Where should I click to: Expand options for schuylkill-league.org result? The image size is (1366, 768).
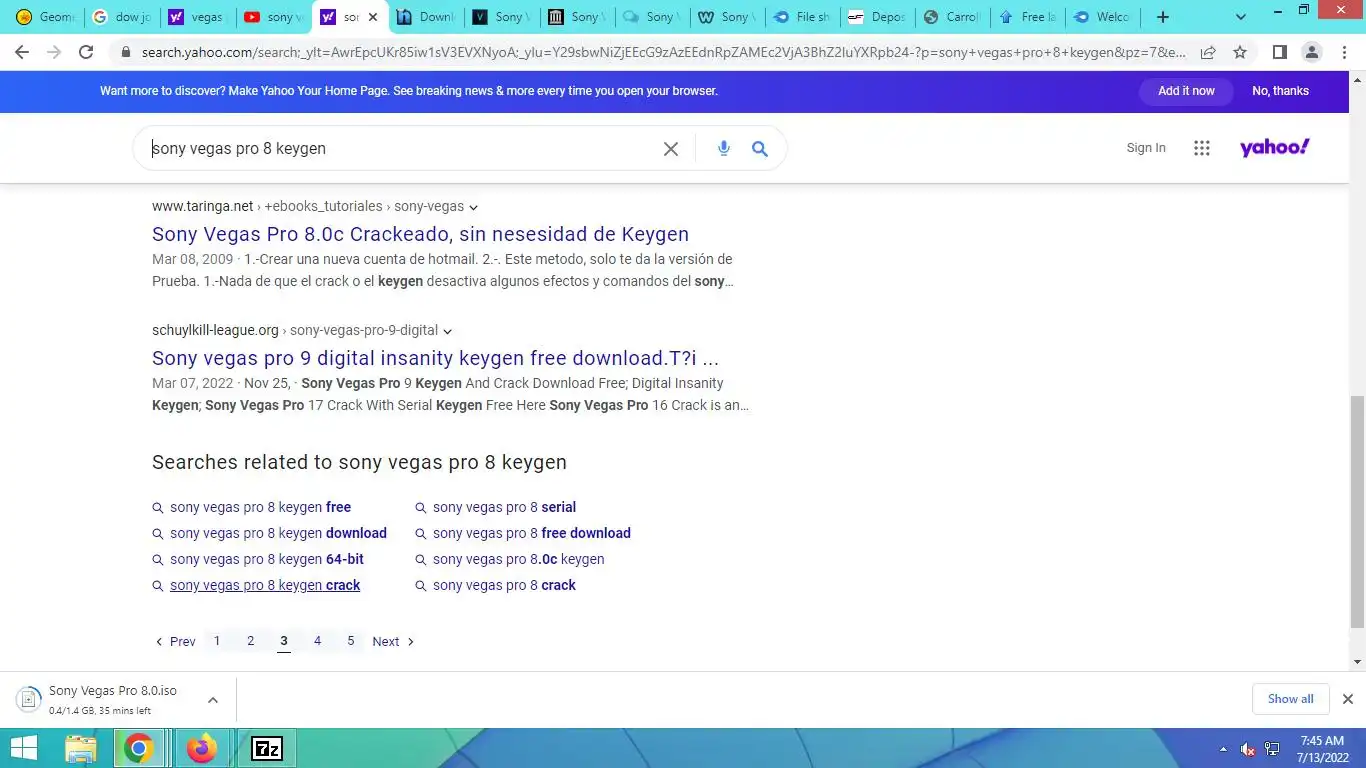447,331
